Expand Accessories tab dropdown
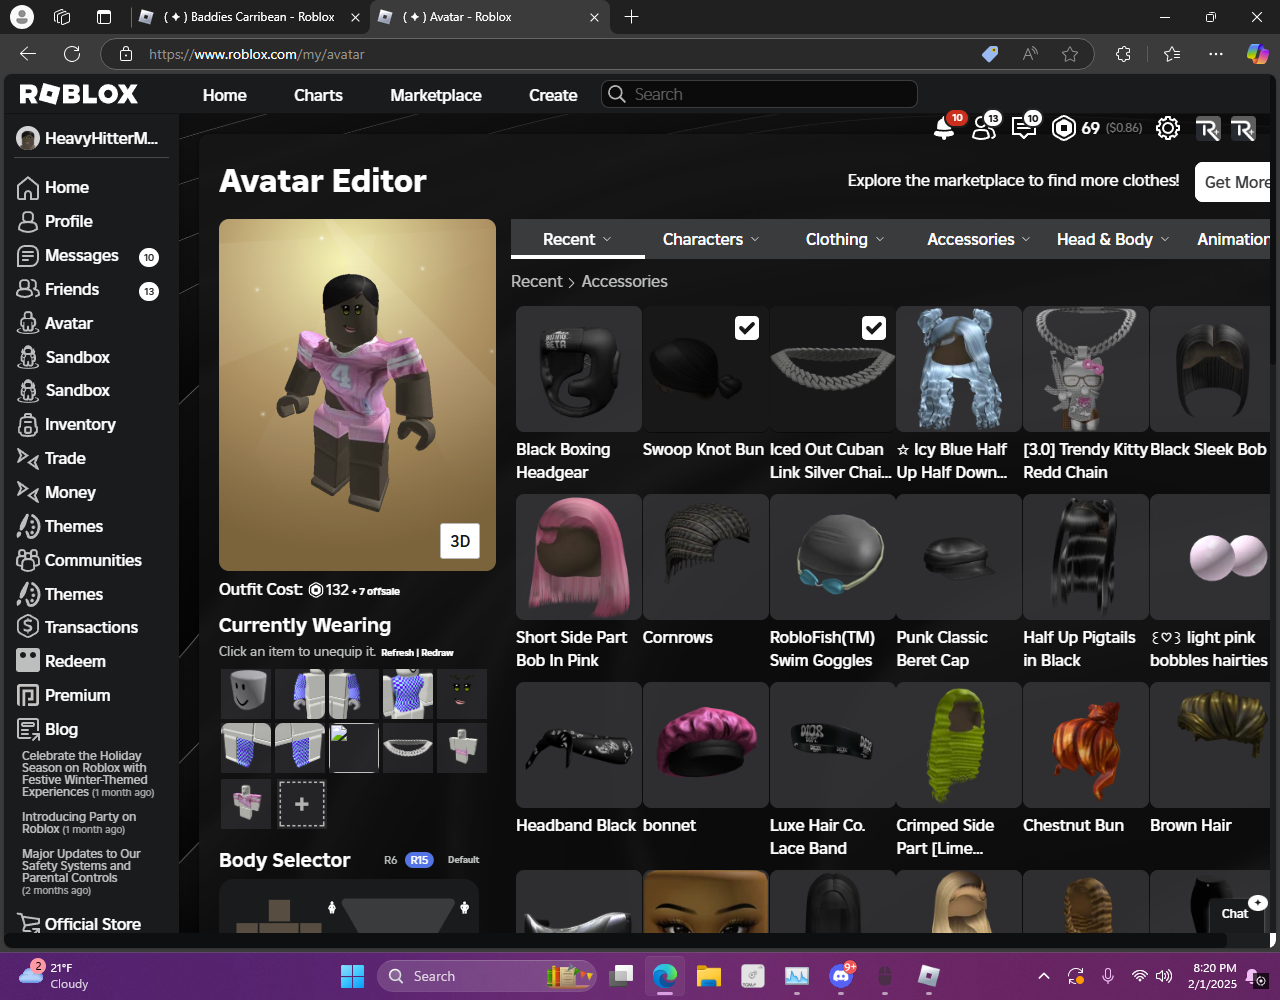This screenshot has height=1000, width=1280. (x=979, y=239)
